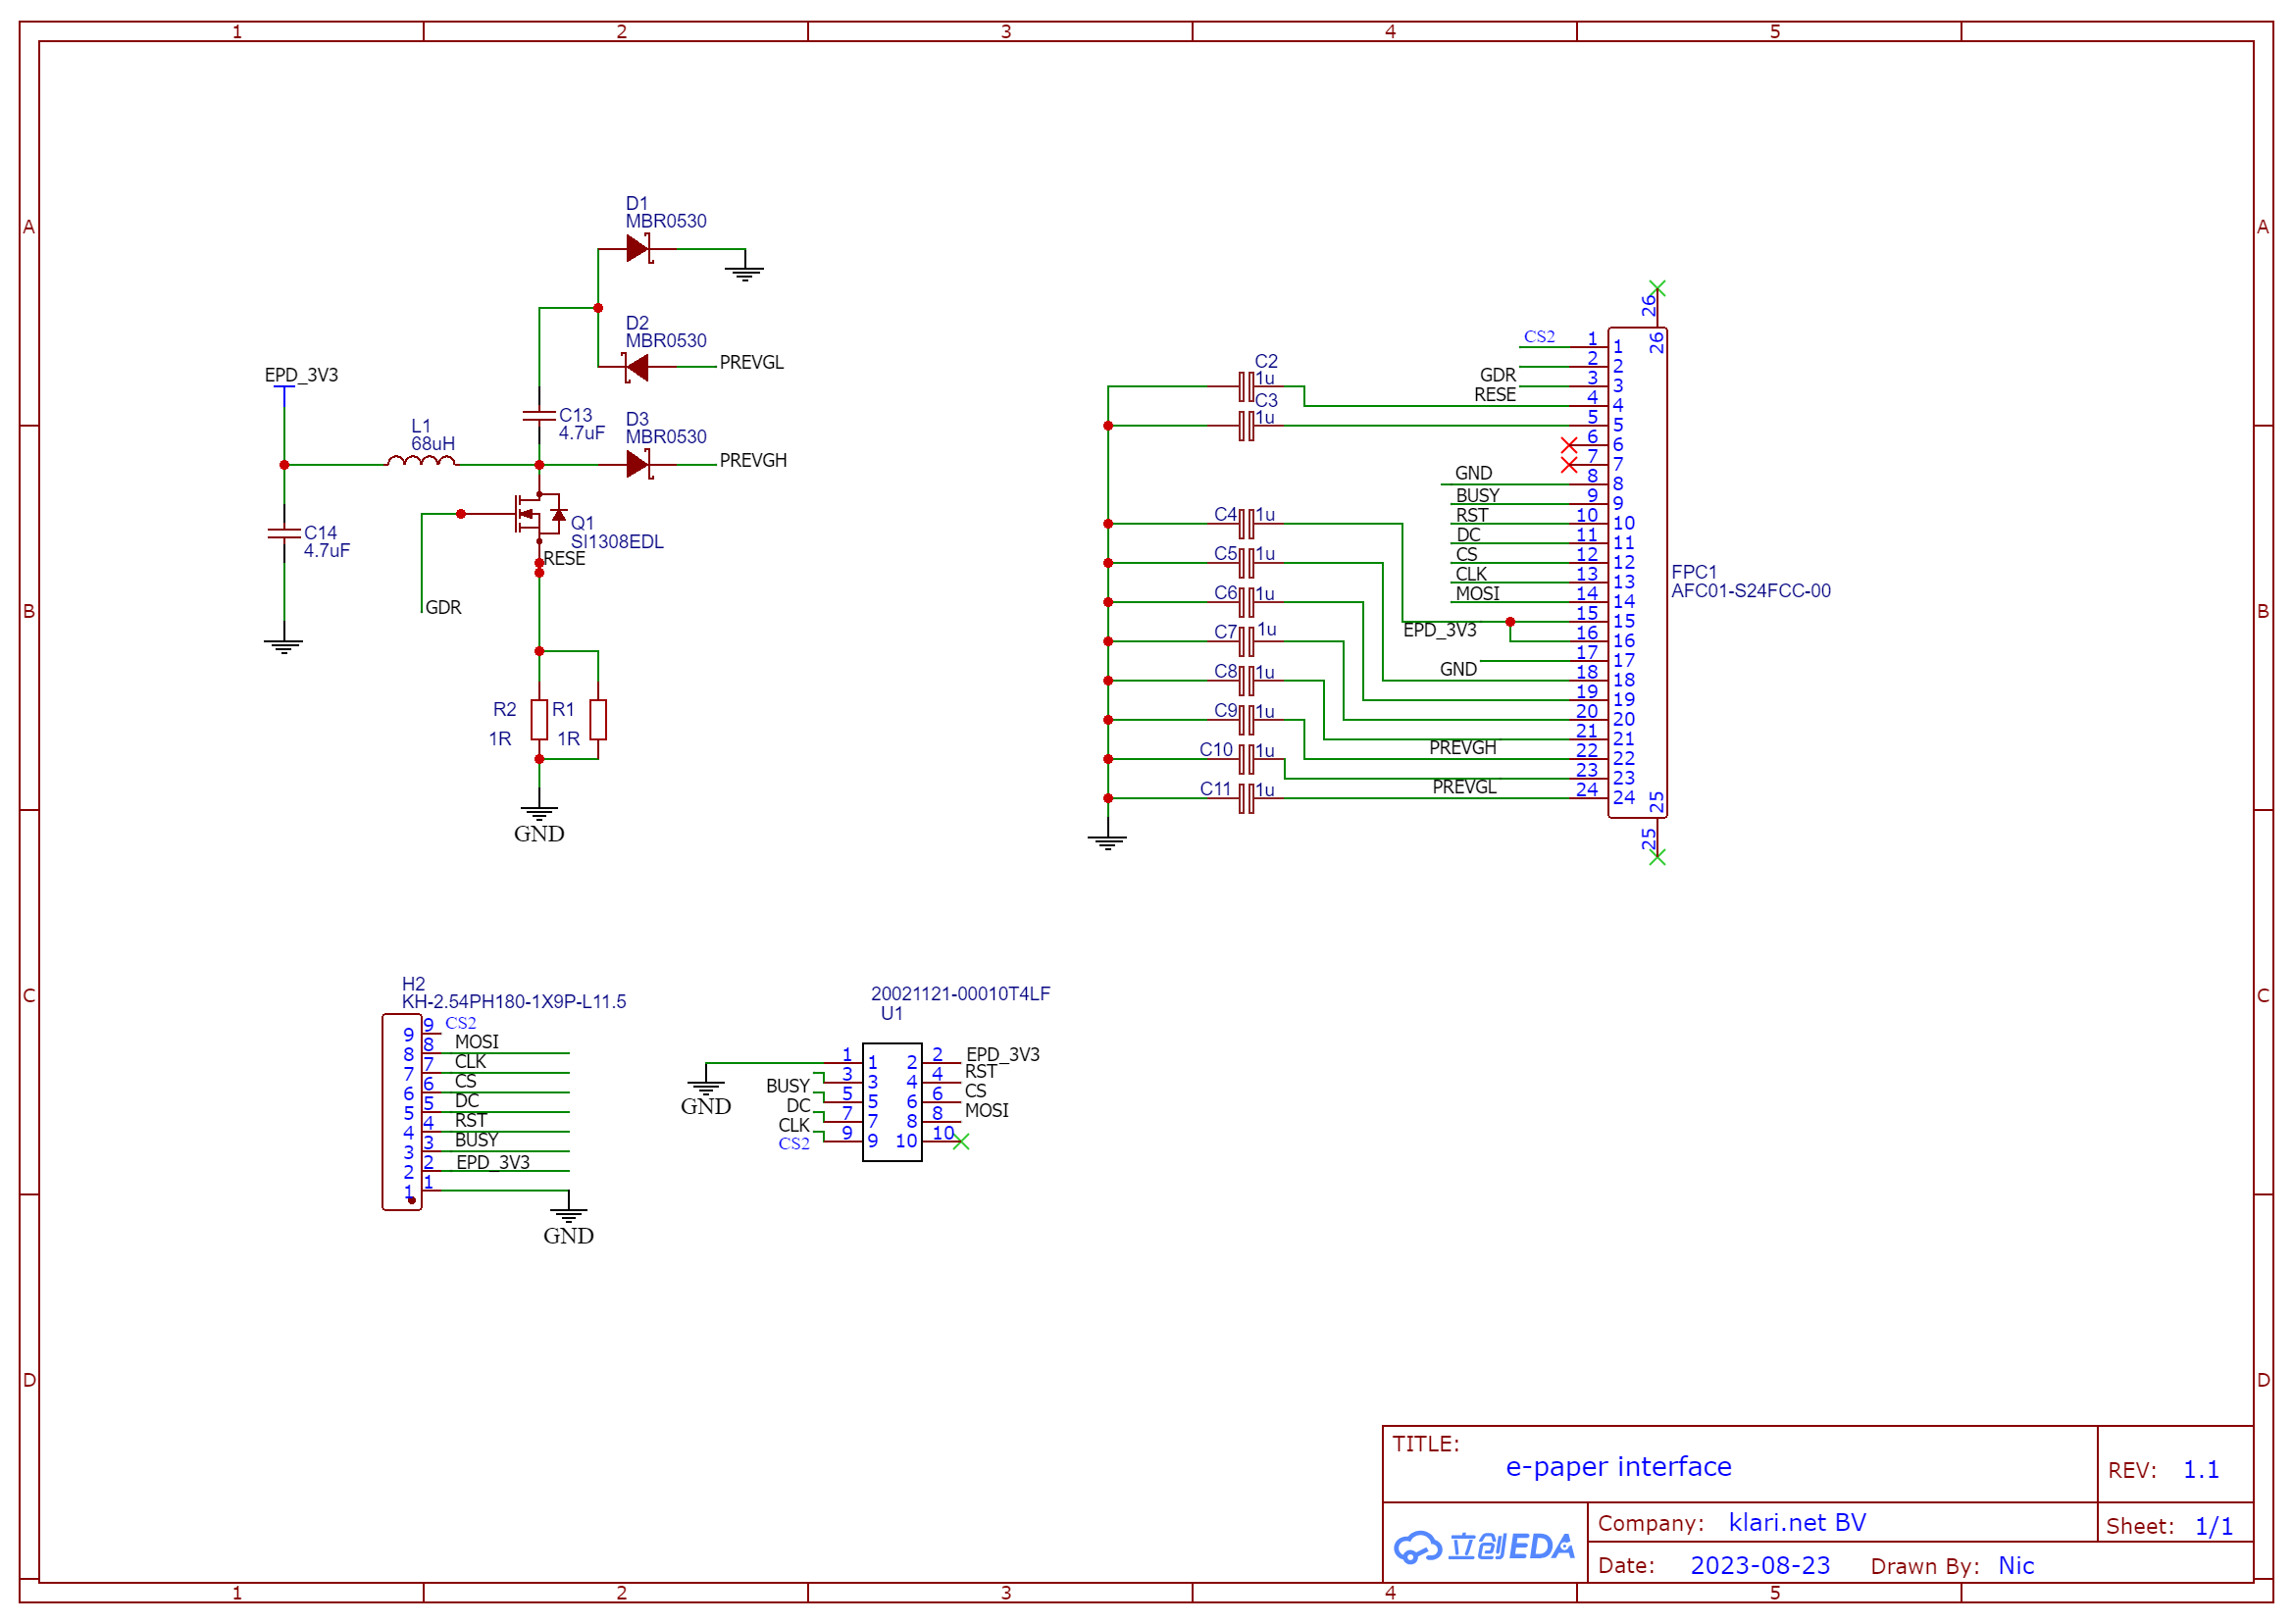This screenshot has height=1624, width=2293.
Task: Click the BUSY net label at FPC1 pin 9
Action: click(x=1478, y=496)
